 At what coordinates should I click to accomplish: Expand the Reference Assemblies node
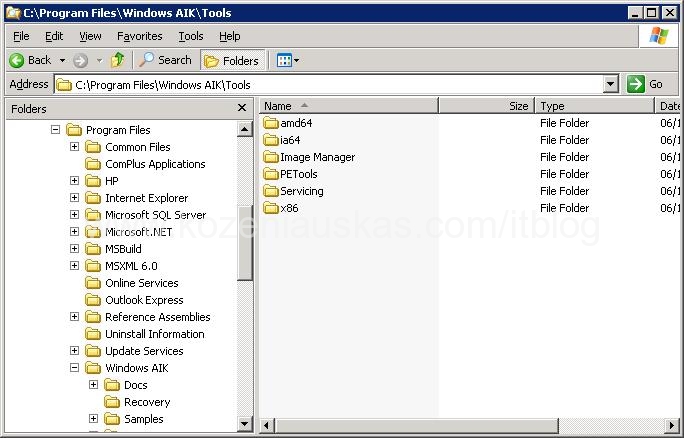coord(75,317)
